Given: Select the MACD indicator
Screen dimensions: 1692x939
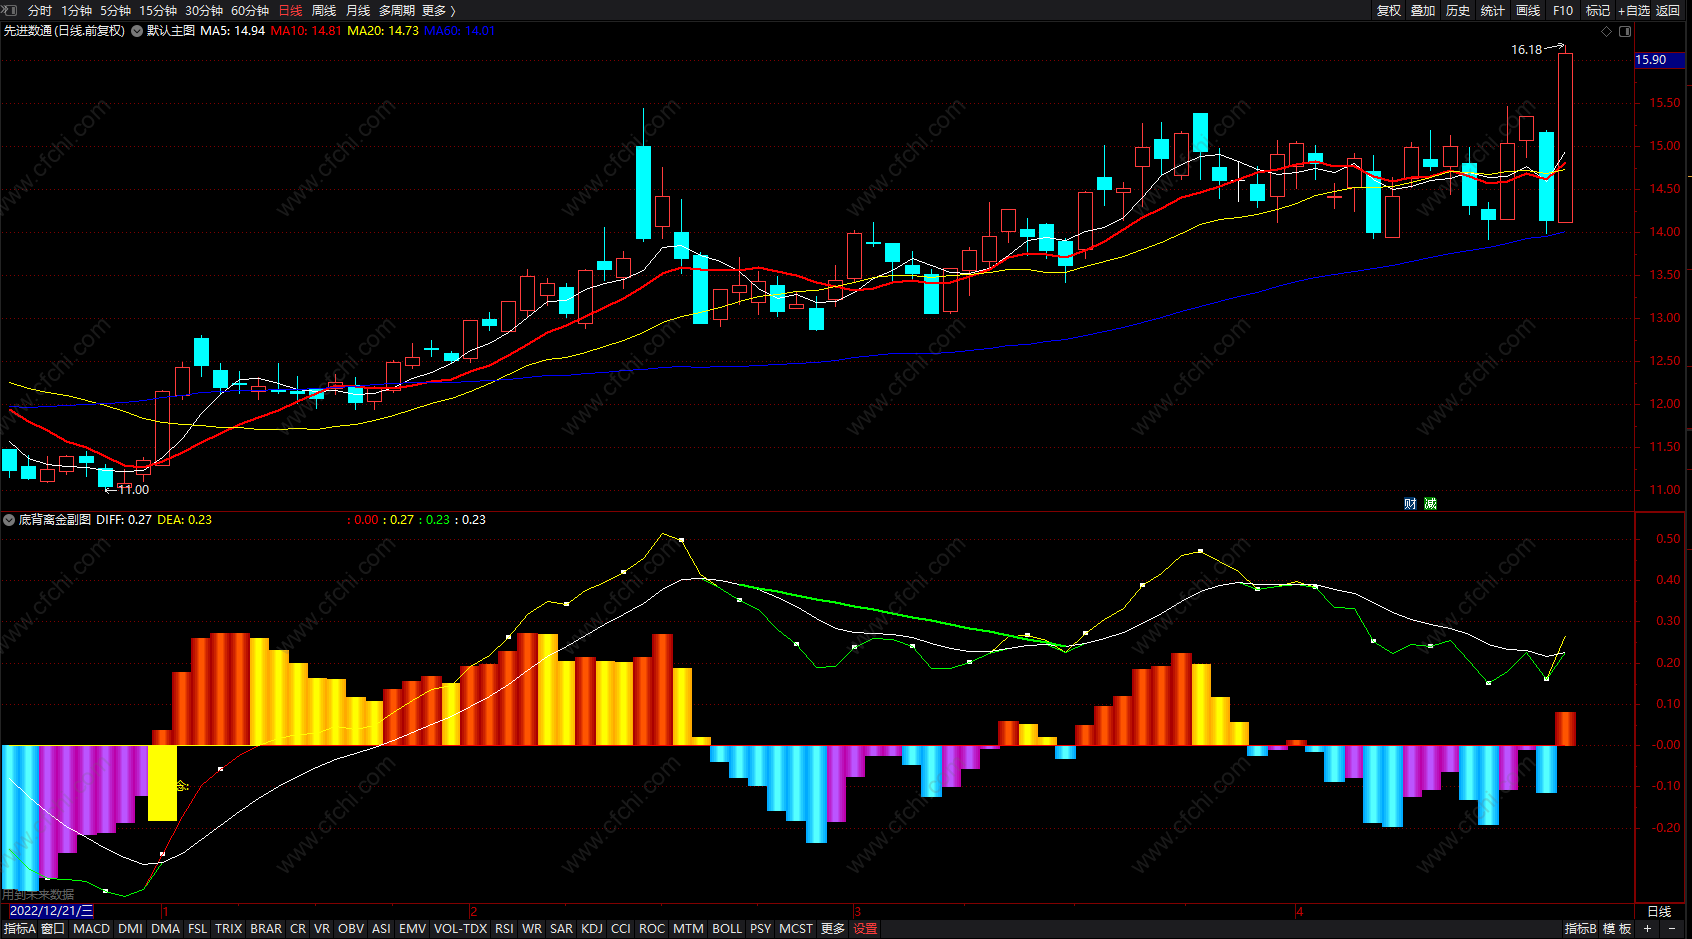Looking at the screenshot, I should pos(92,929).
